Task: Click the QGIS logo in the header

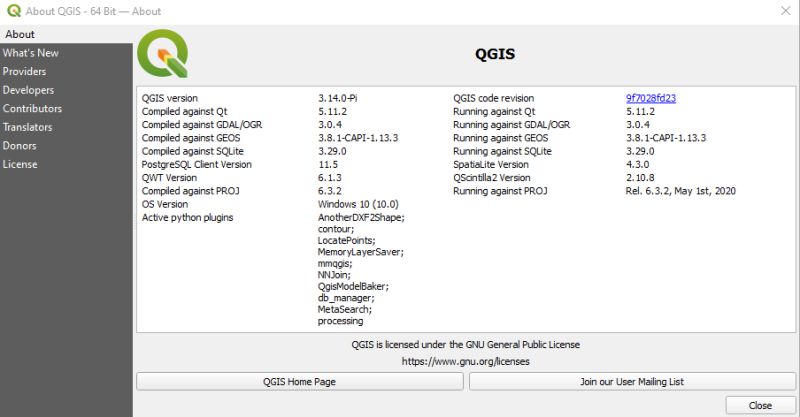Action: [163, 53]
